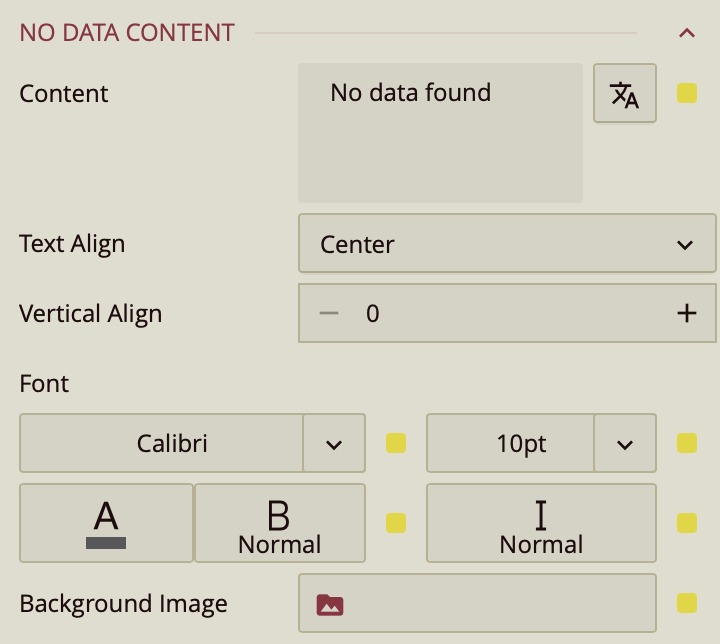
Task: Expand the 10pt font size dropdown
Action: pos(625,443)
